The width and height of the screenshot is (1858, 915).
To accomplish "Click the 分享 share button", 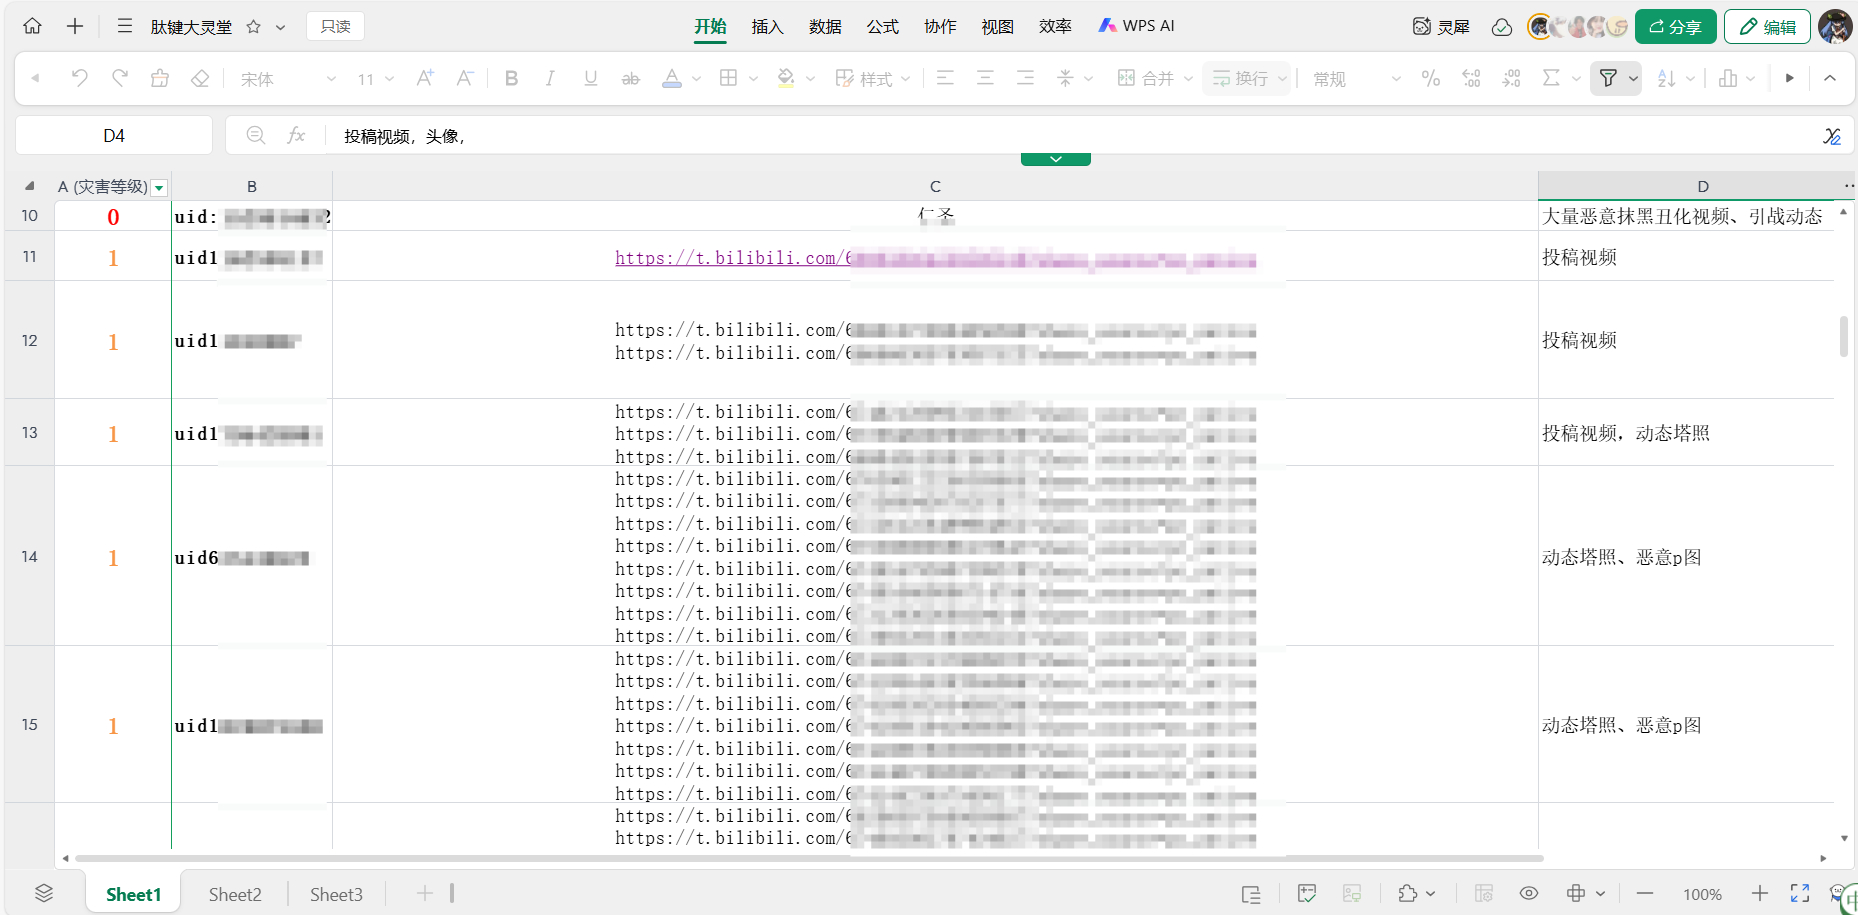I will coord(1675,27).
